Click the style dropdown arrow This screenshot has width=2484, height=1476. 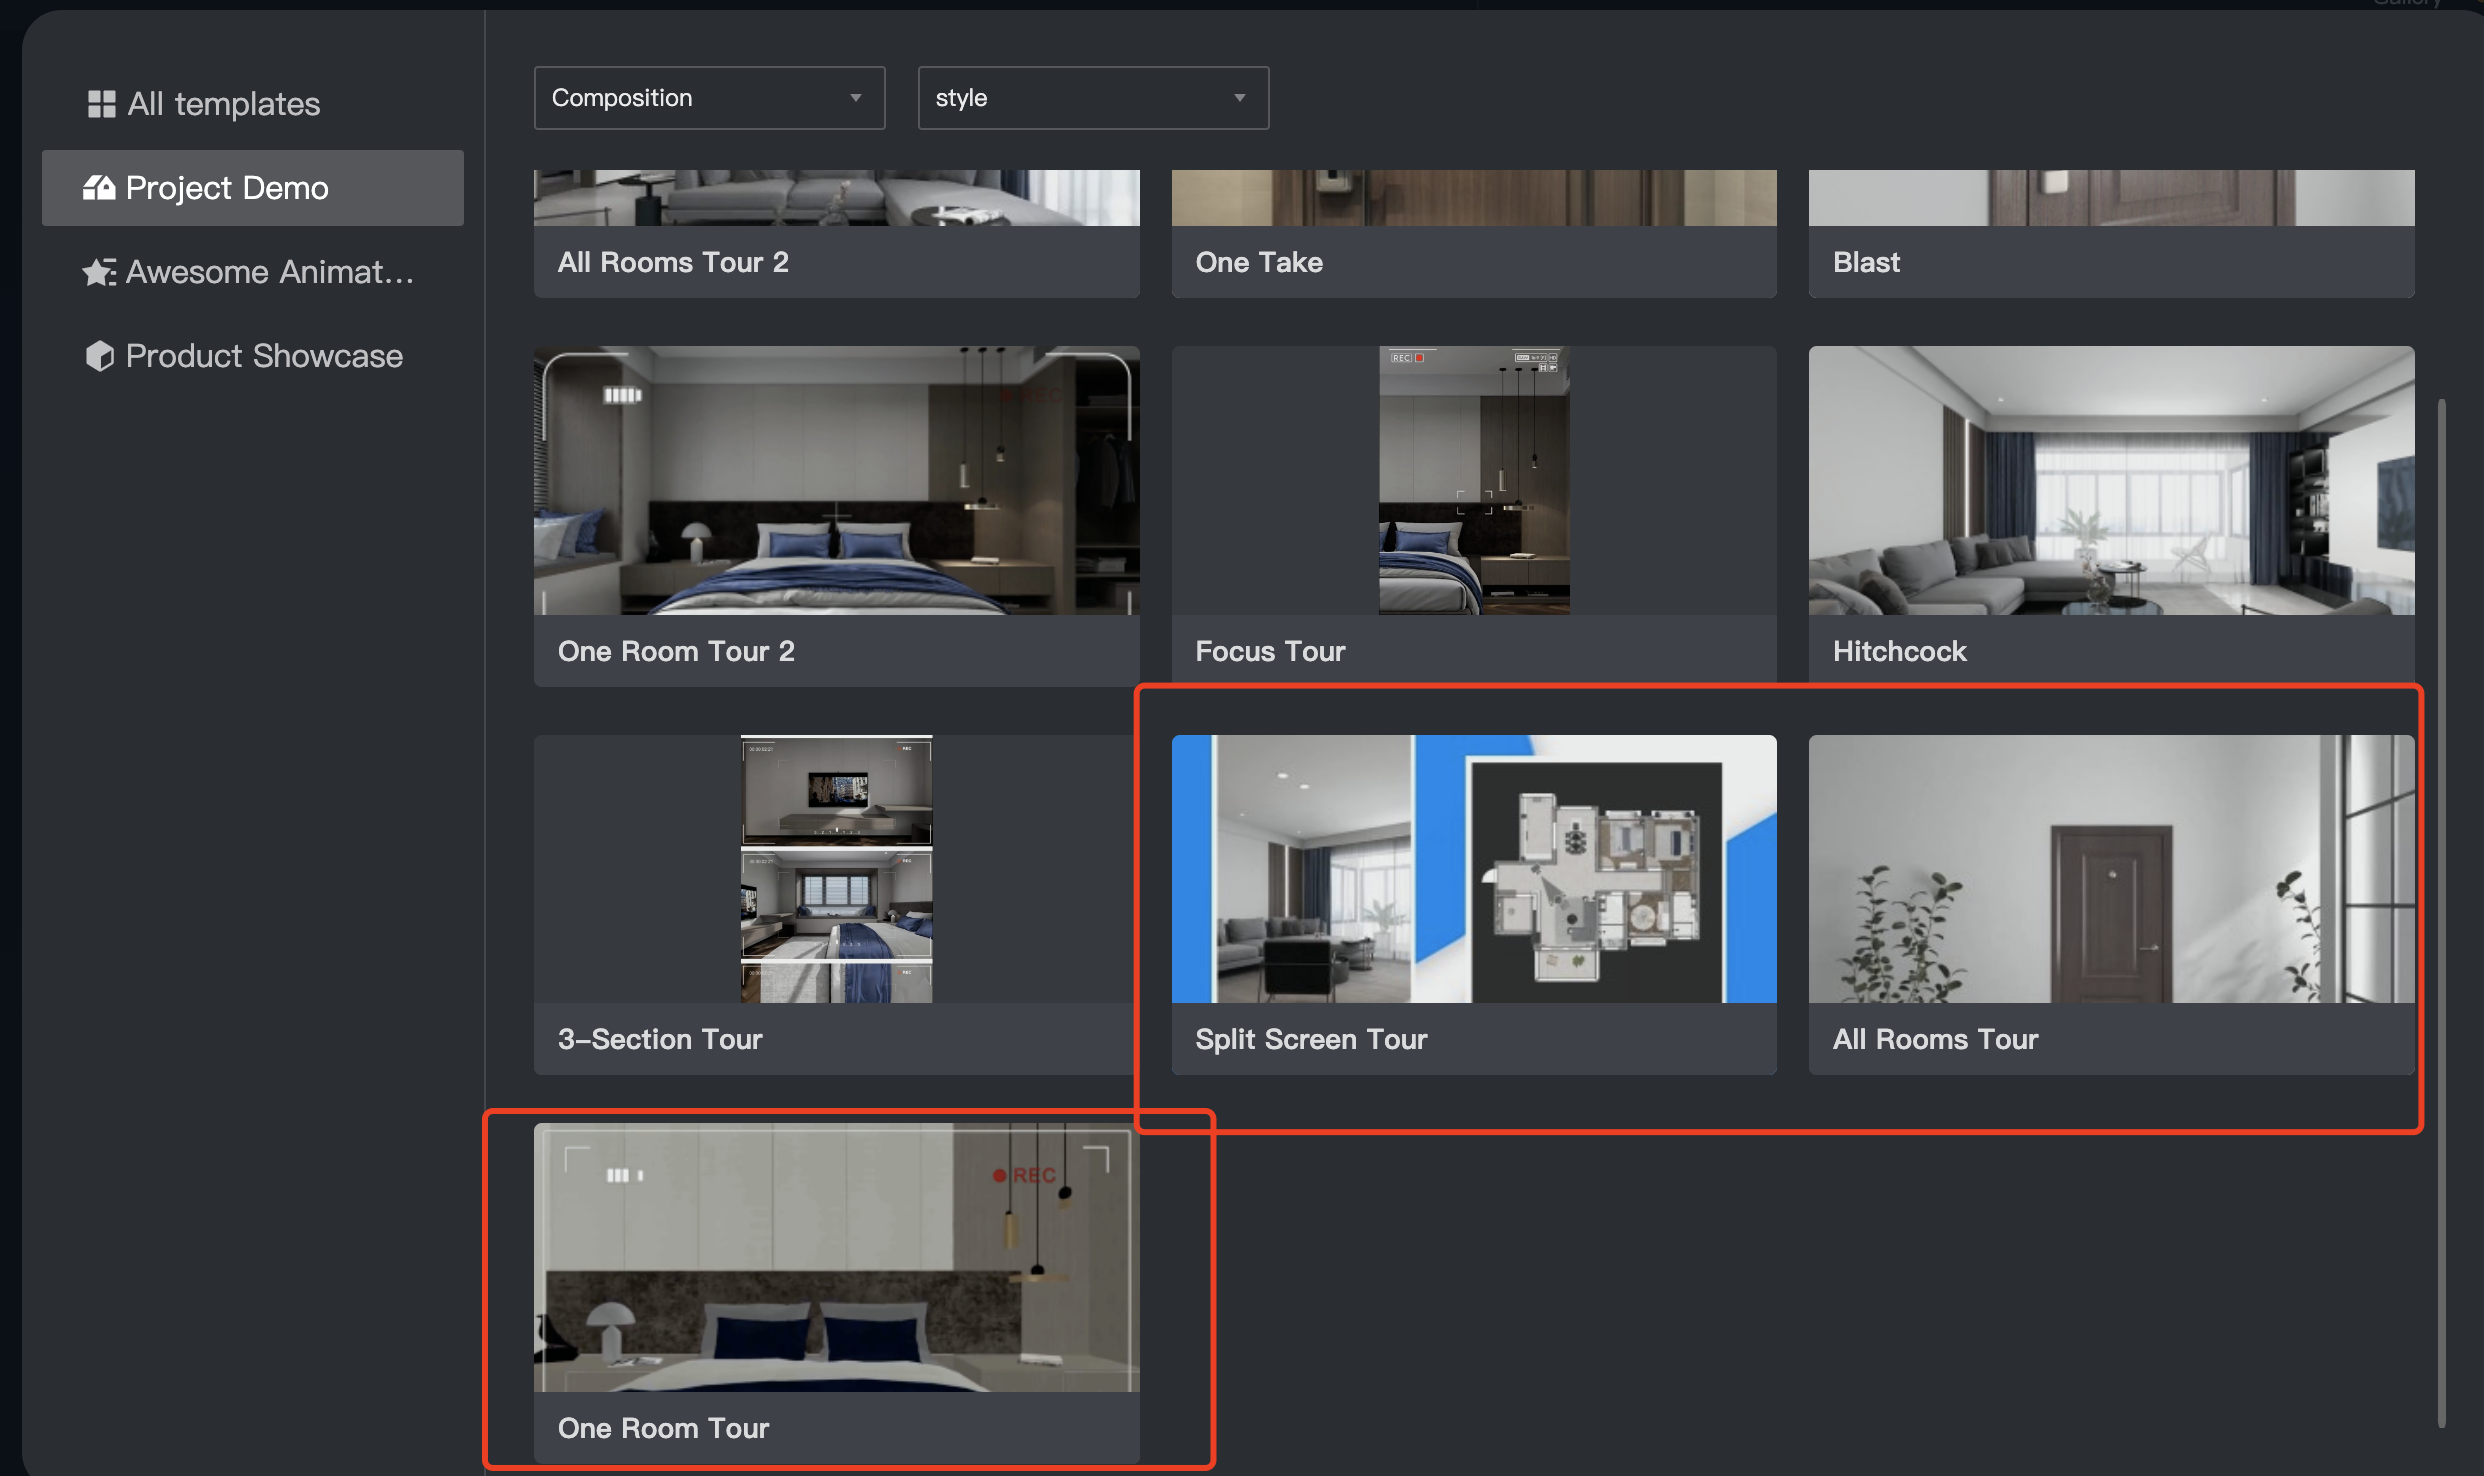point(1239,98)
